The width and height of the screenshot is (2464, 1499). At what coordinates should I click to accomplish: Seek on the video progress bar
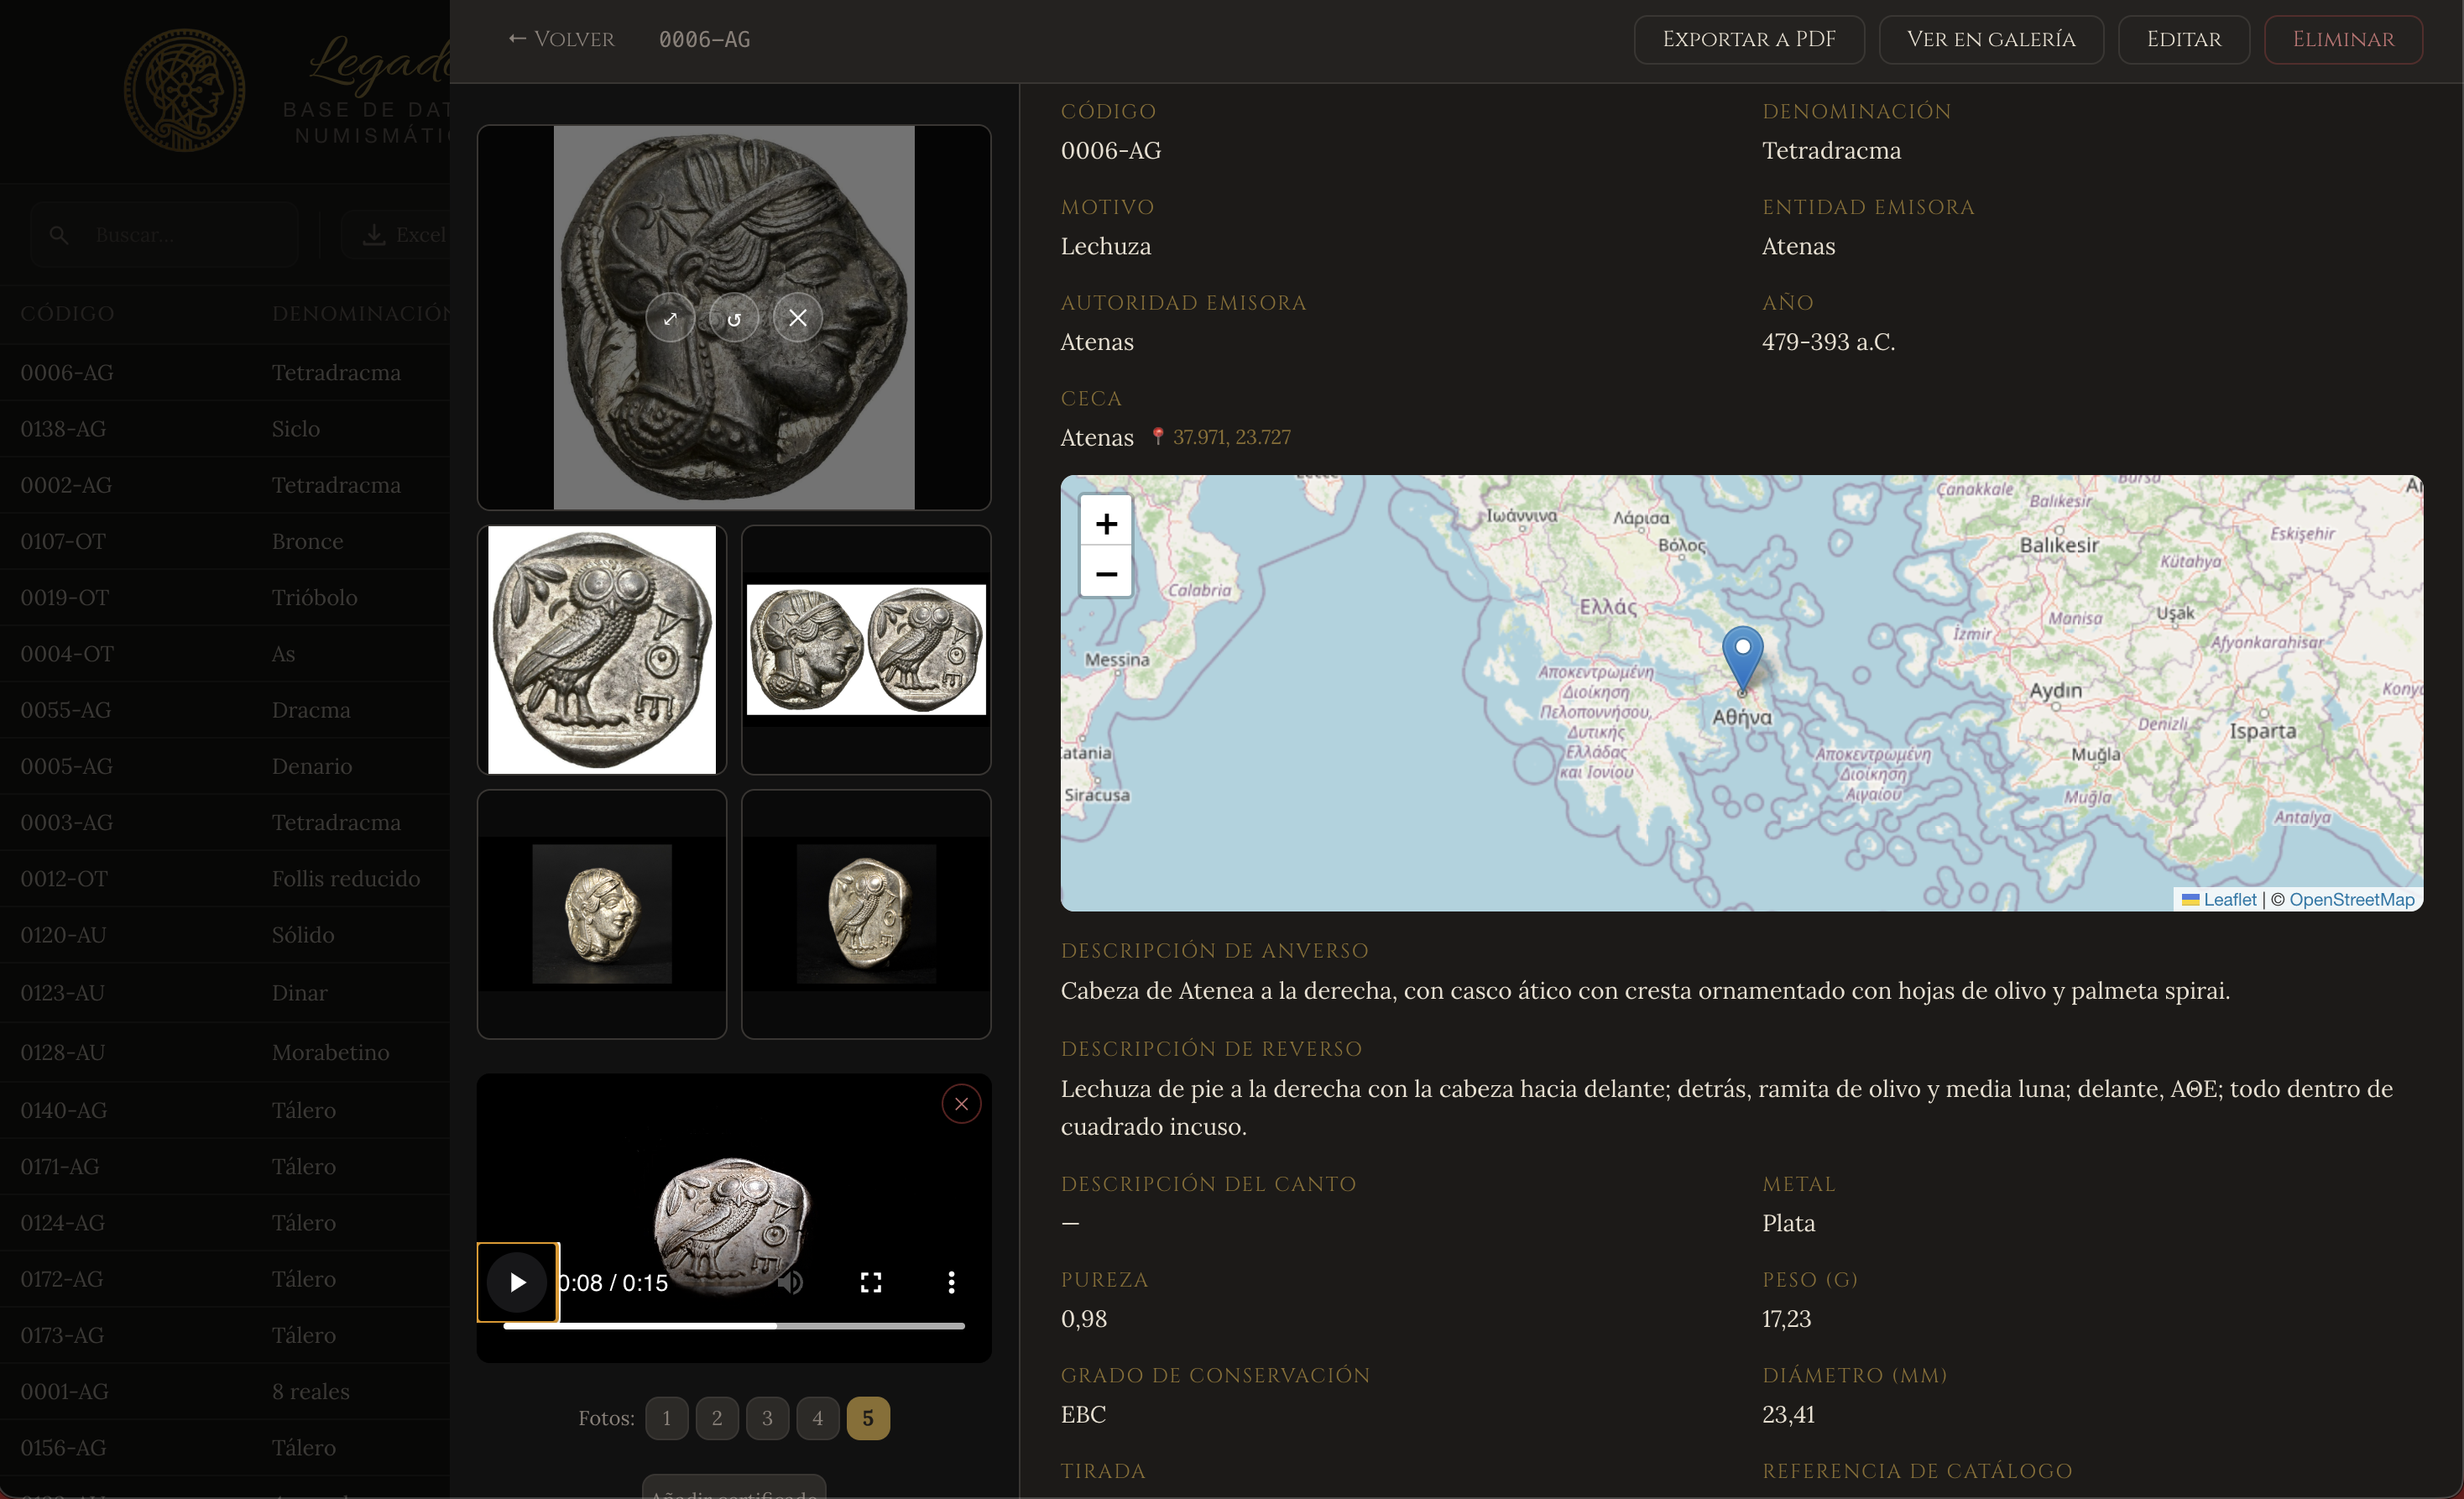[x=733, y=1326]
